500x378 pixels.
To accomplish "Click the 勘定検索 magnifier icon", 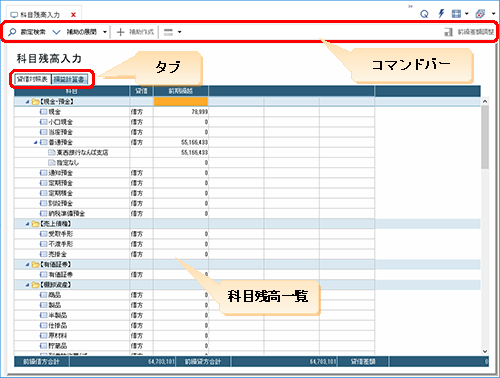I will point(12,32).
